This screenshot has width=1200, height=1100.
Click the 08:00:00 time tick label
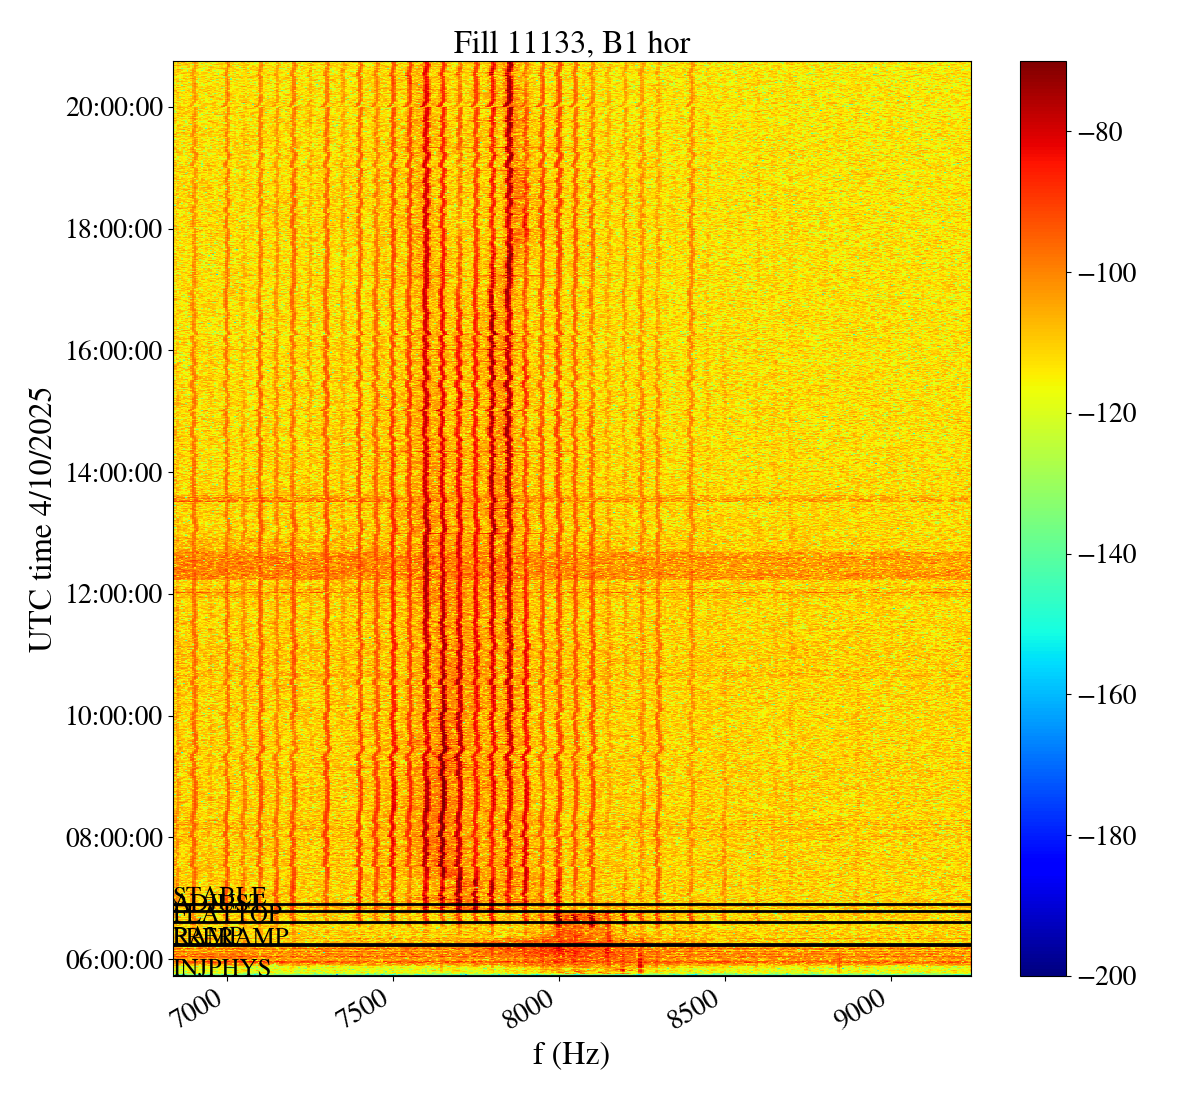[x=114, y=837]
